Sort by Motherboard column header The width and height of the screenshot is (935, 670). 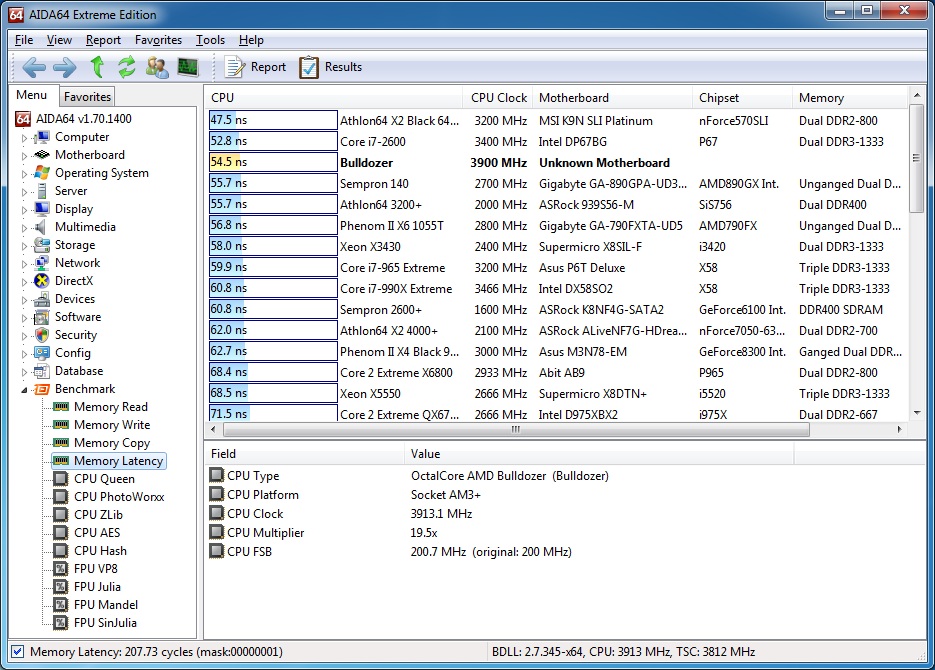point(612,98)
